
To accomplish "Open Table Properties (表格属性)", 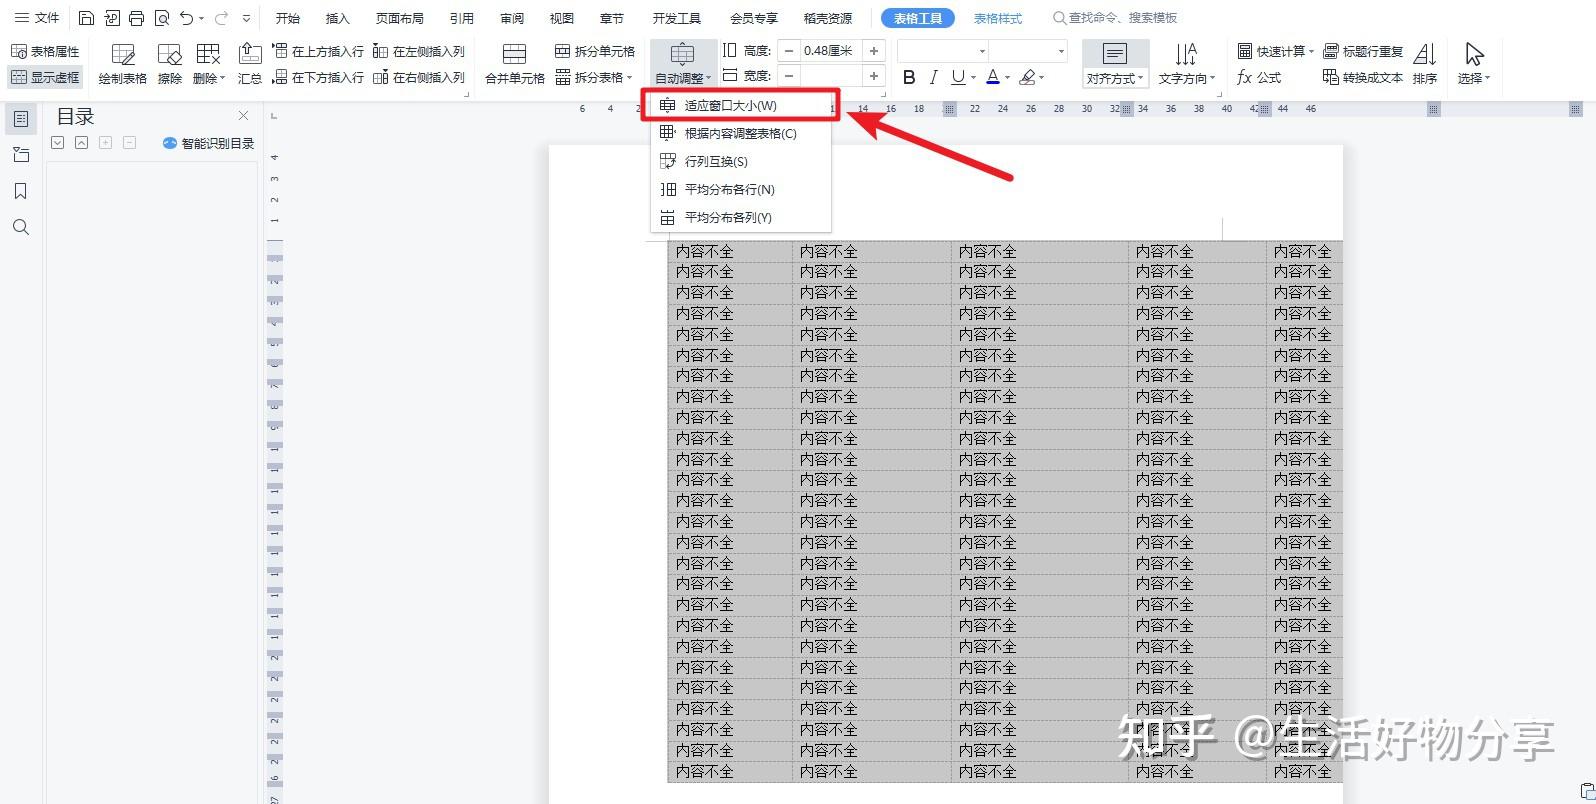I will (45, 51).
